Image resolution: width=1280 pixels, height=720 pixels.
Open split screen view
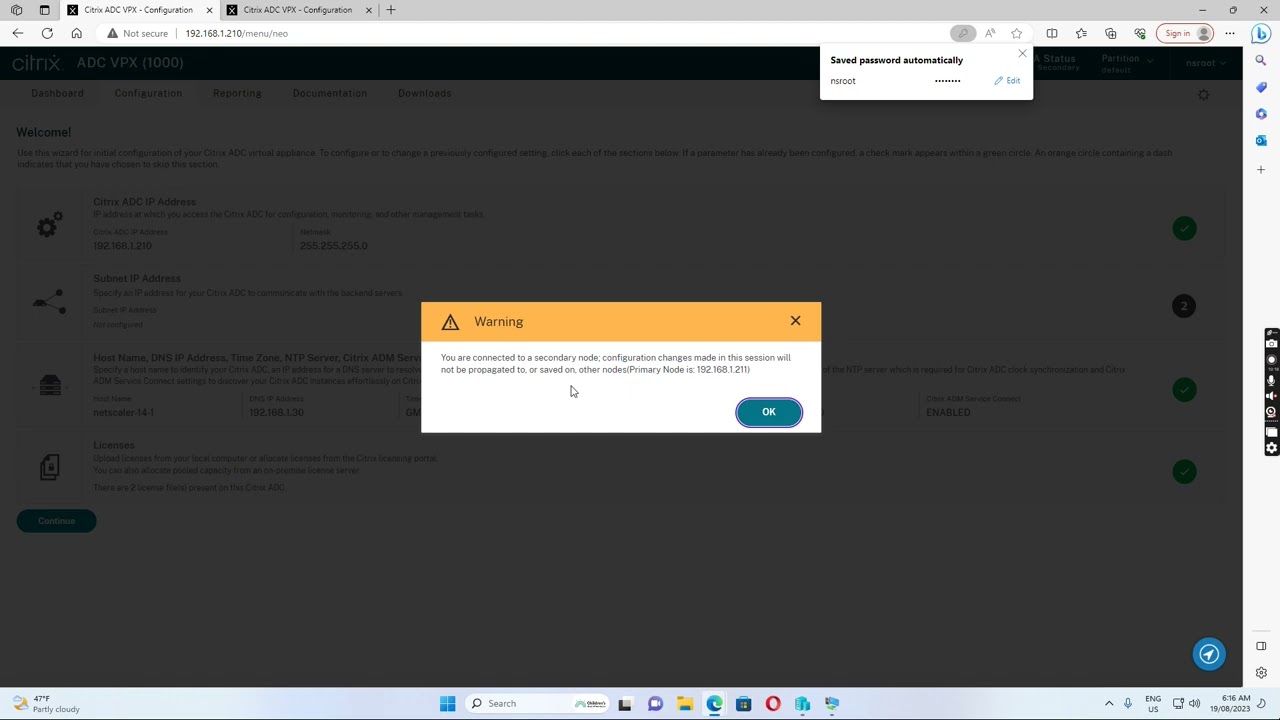point(1052,33)
